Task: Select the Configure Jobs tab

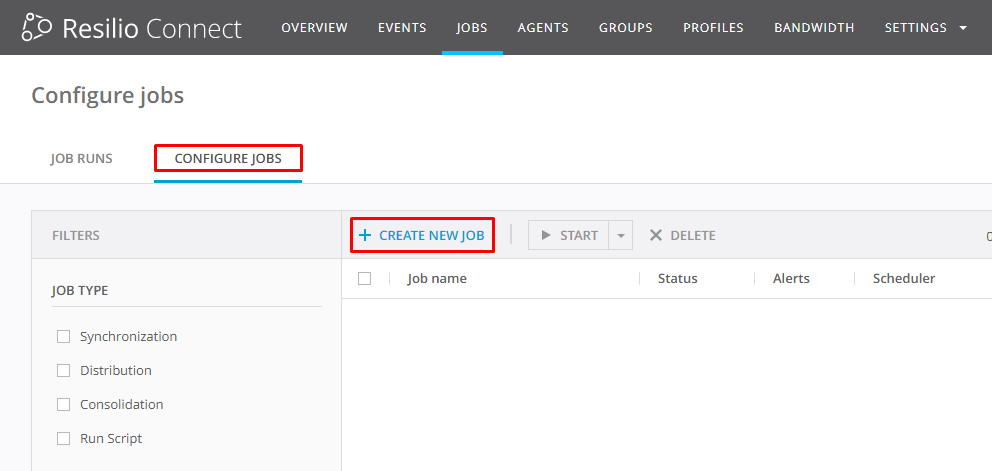Action: (x=228, y=159)
